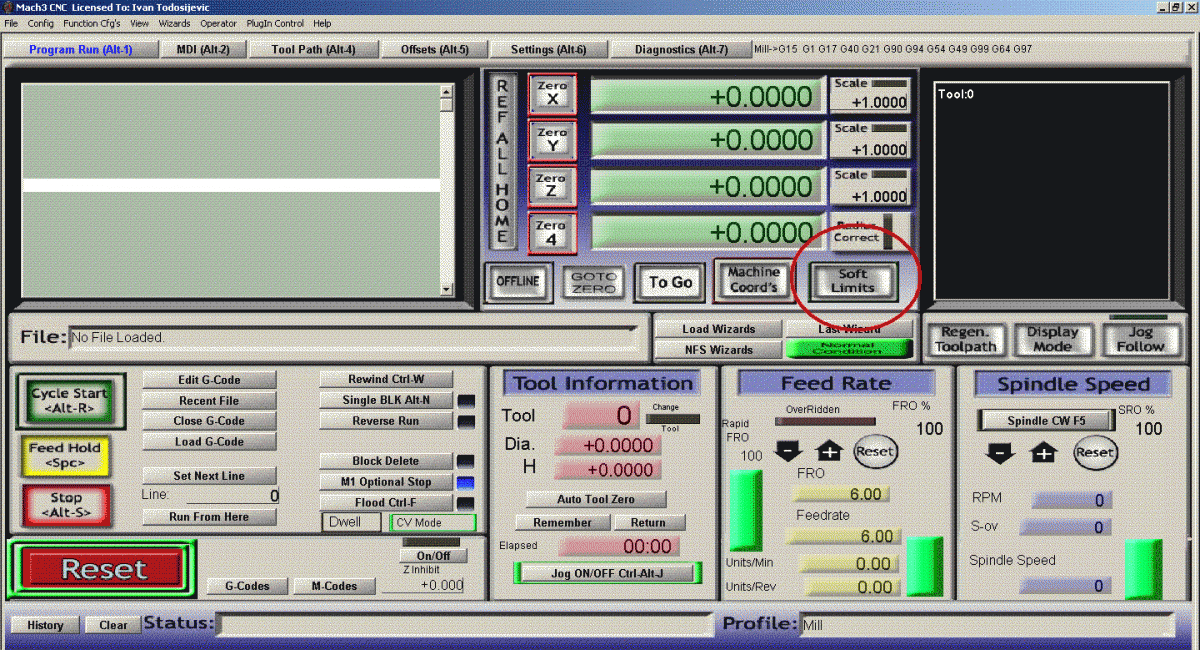Switch to Tool Path (Alt-4) tab
The image size is (1200, 650).
[313, 49]
